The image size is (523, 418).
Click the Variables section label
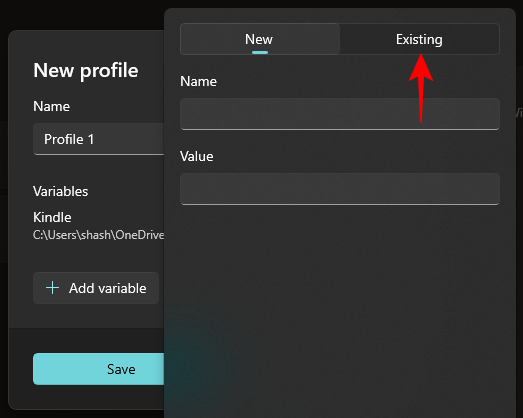point(60,191)
